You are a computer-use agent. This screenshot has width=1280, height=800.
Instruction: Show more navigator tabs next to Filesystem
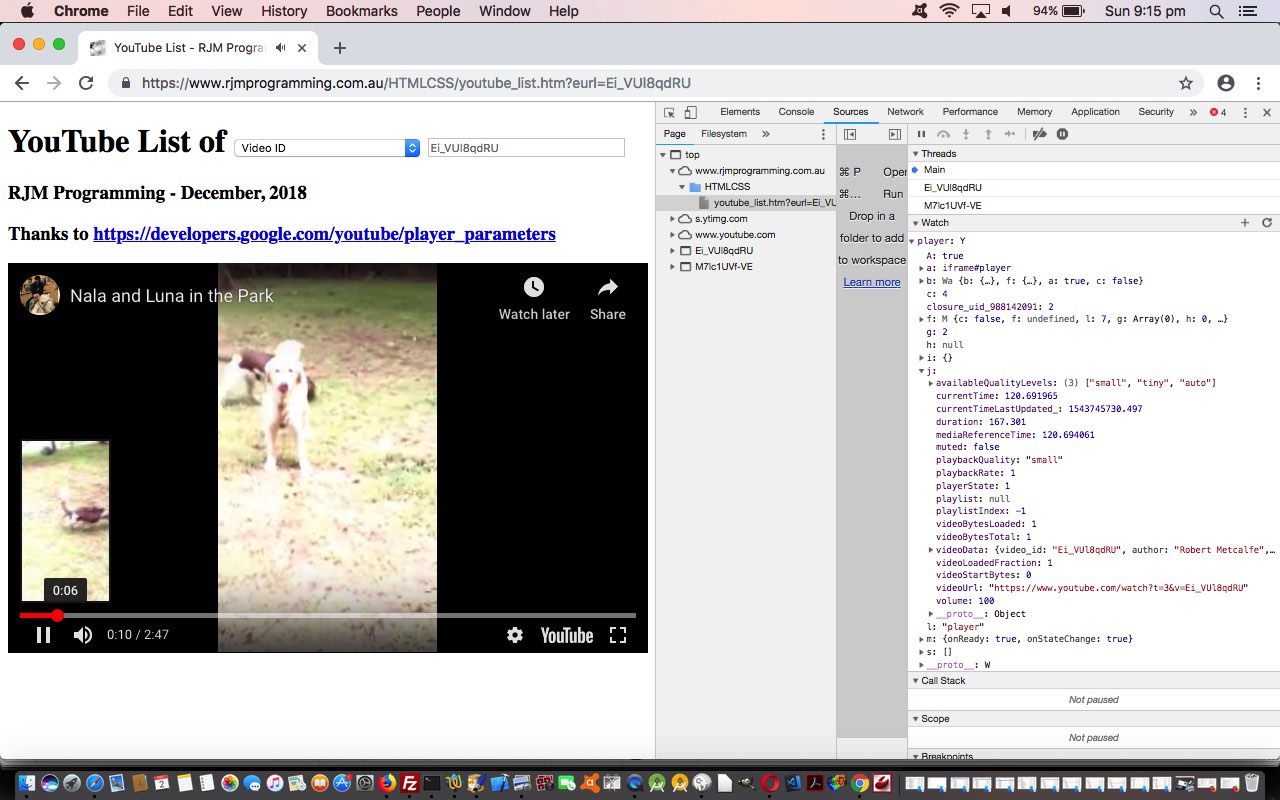tap(766, 134)
